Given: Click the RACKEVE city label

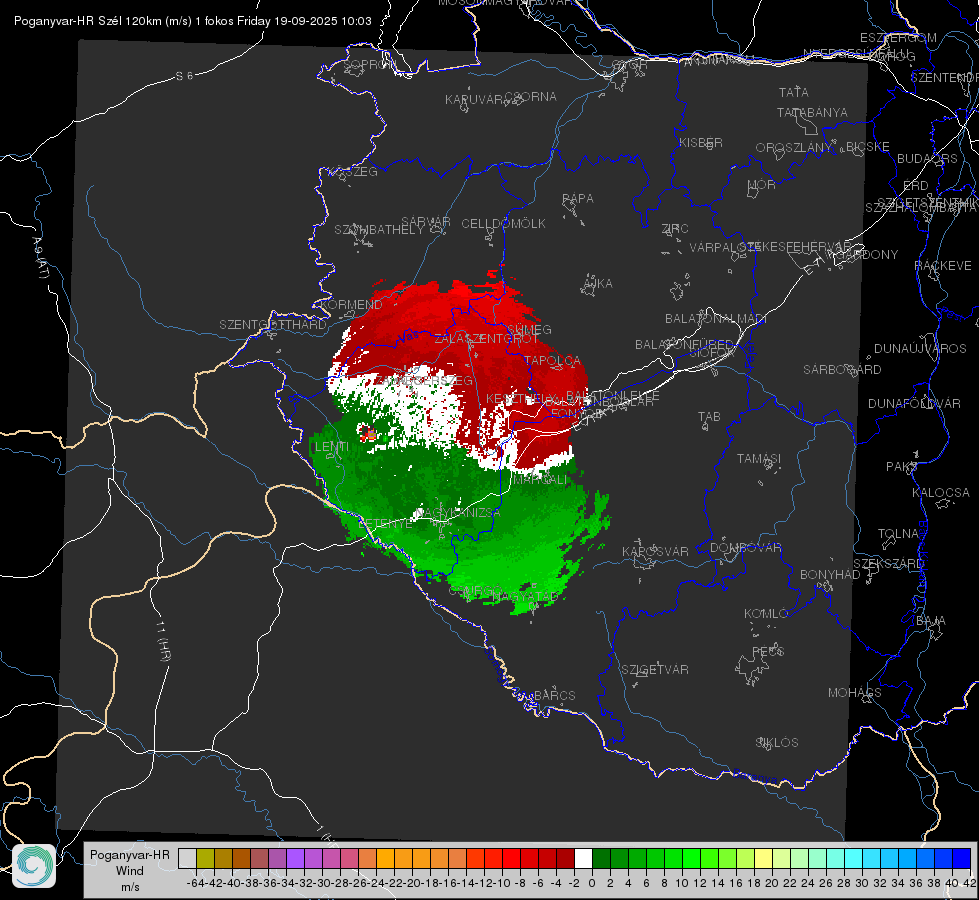Looking at the screenshot, I should pyautogui.click(x=943, y=266).
